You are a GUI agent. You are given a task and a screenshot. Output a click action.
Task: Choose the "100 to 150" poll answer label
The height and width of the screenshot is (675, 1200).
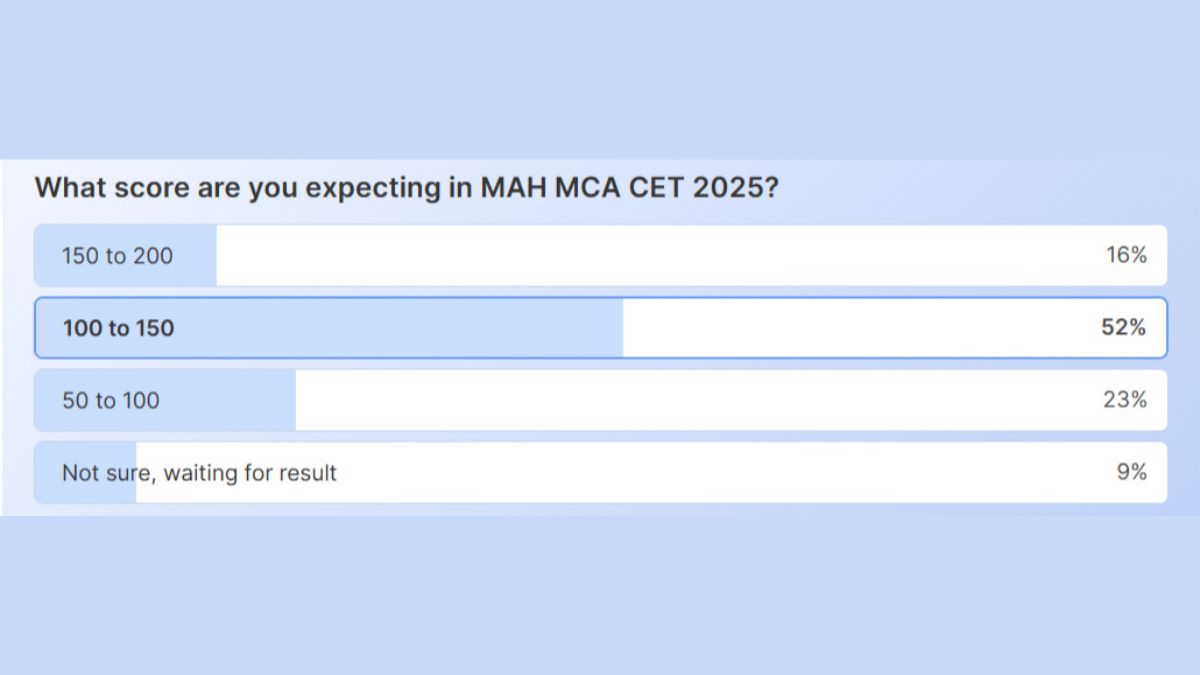[x=118, y=328]
